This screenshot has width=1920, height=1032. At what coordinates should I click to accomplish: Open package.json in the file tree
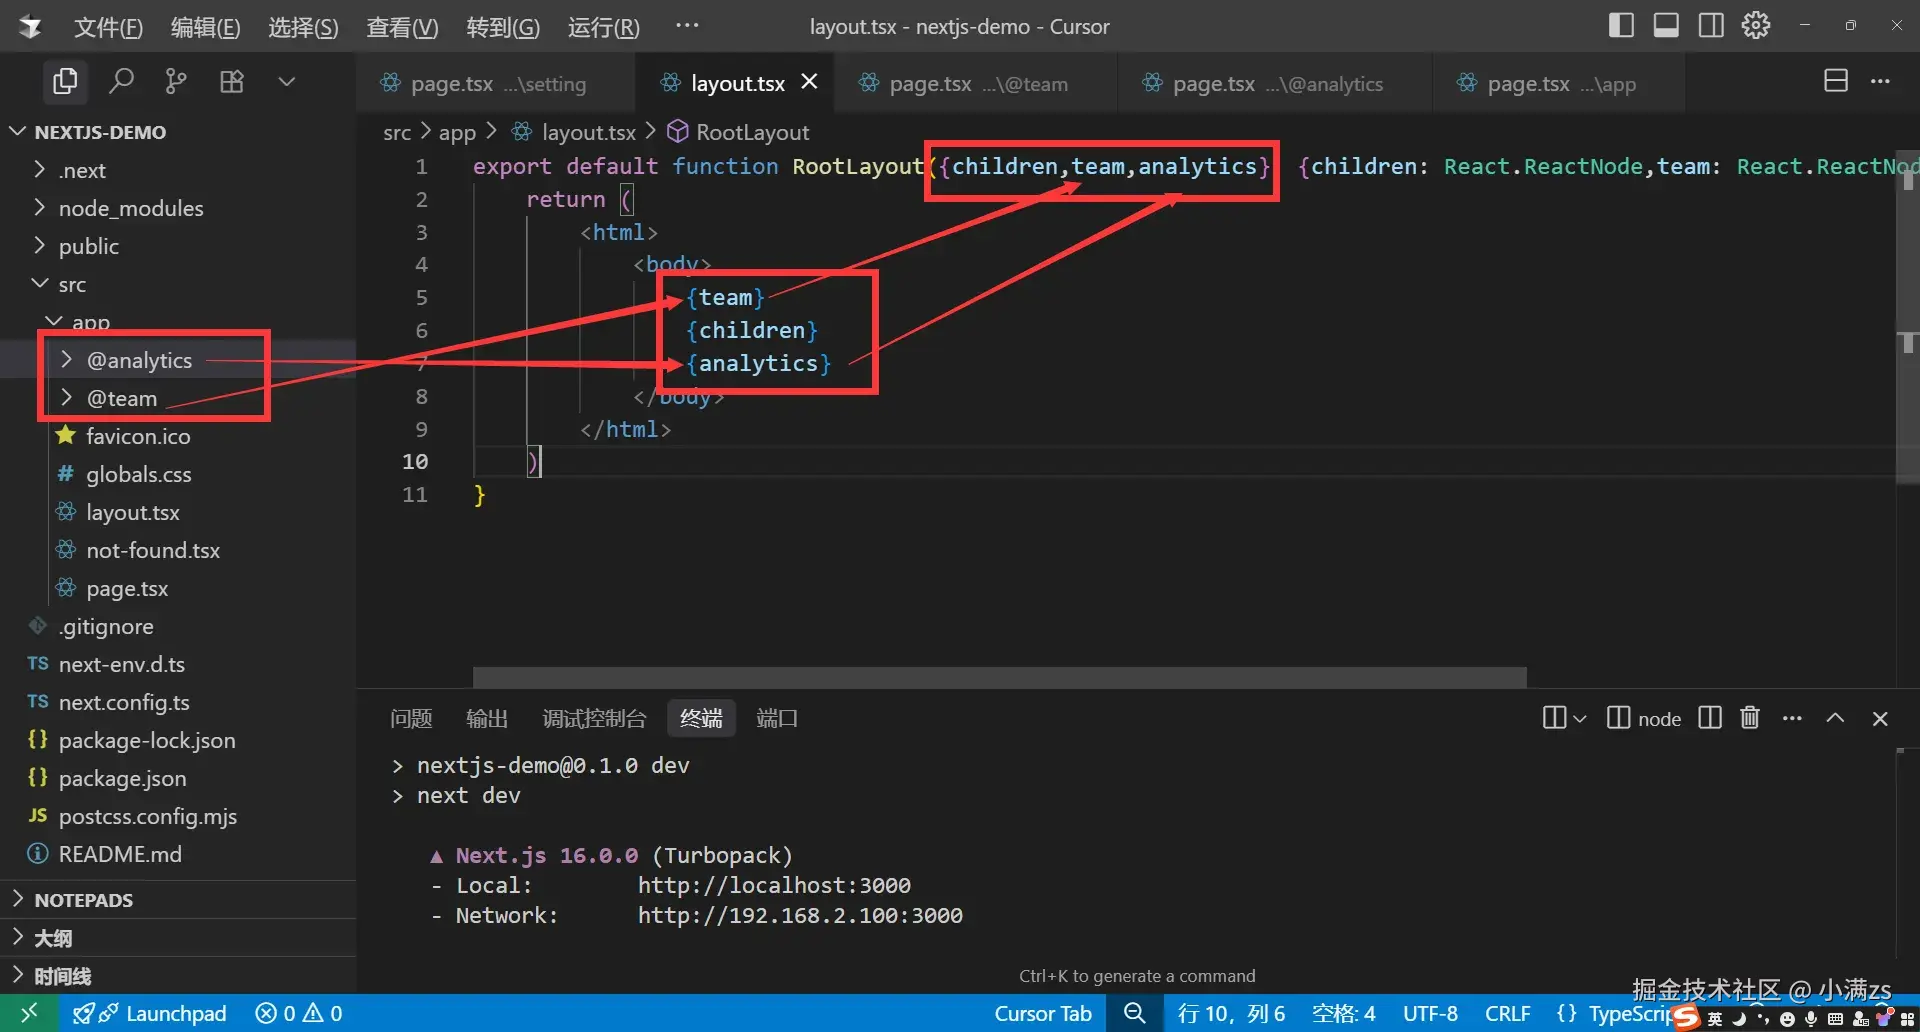(x=122, y=778)
